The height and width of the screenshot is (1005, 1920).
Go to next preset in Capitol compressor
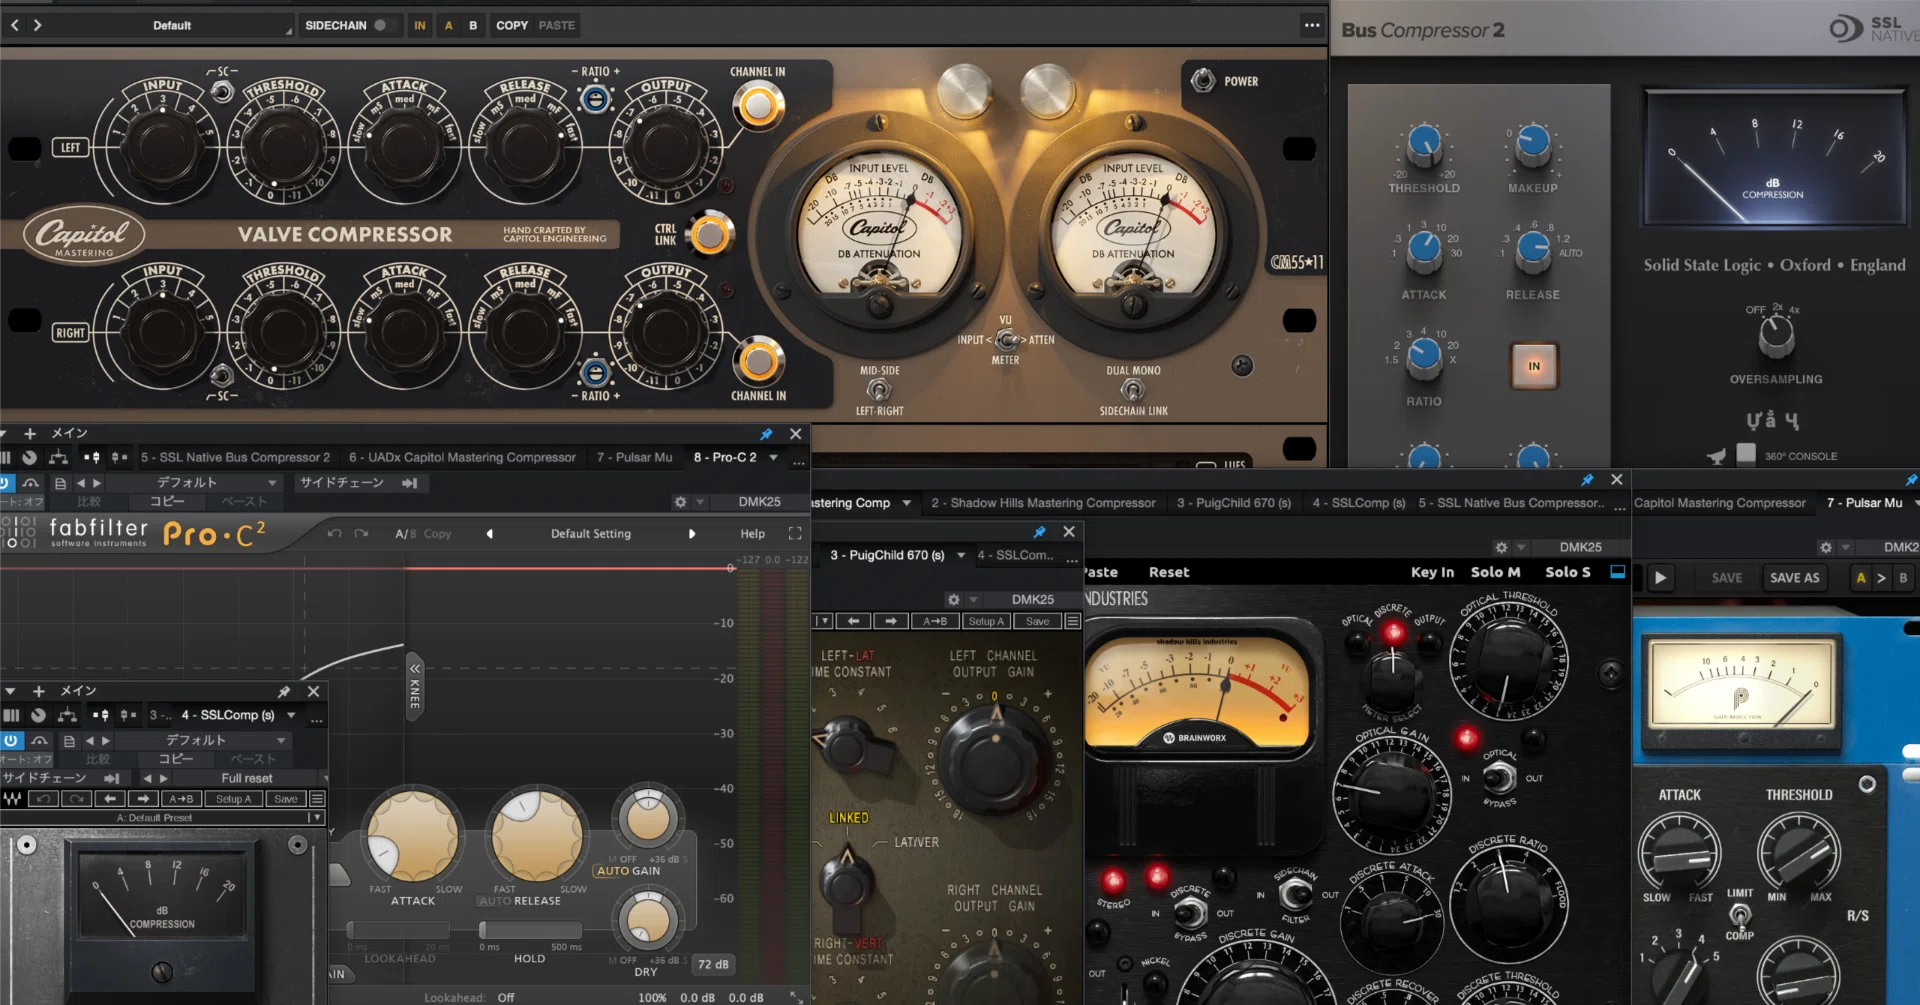click(x=38, y=25)
